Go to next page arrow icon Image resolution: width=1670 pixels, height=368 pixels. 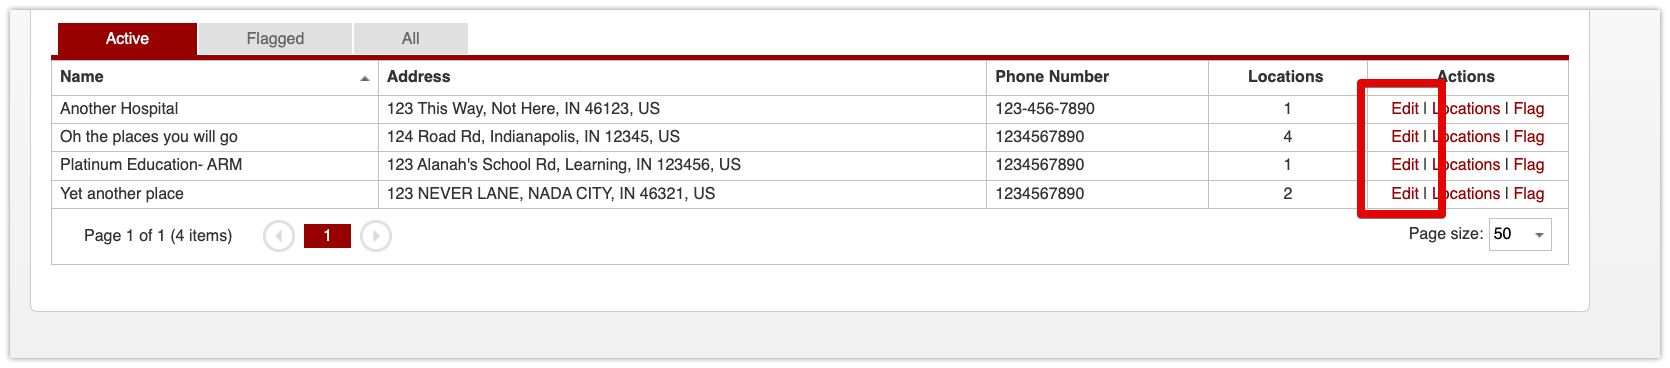[x=376, y=236]
